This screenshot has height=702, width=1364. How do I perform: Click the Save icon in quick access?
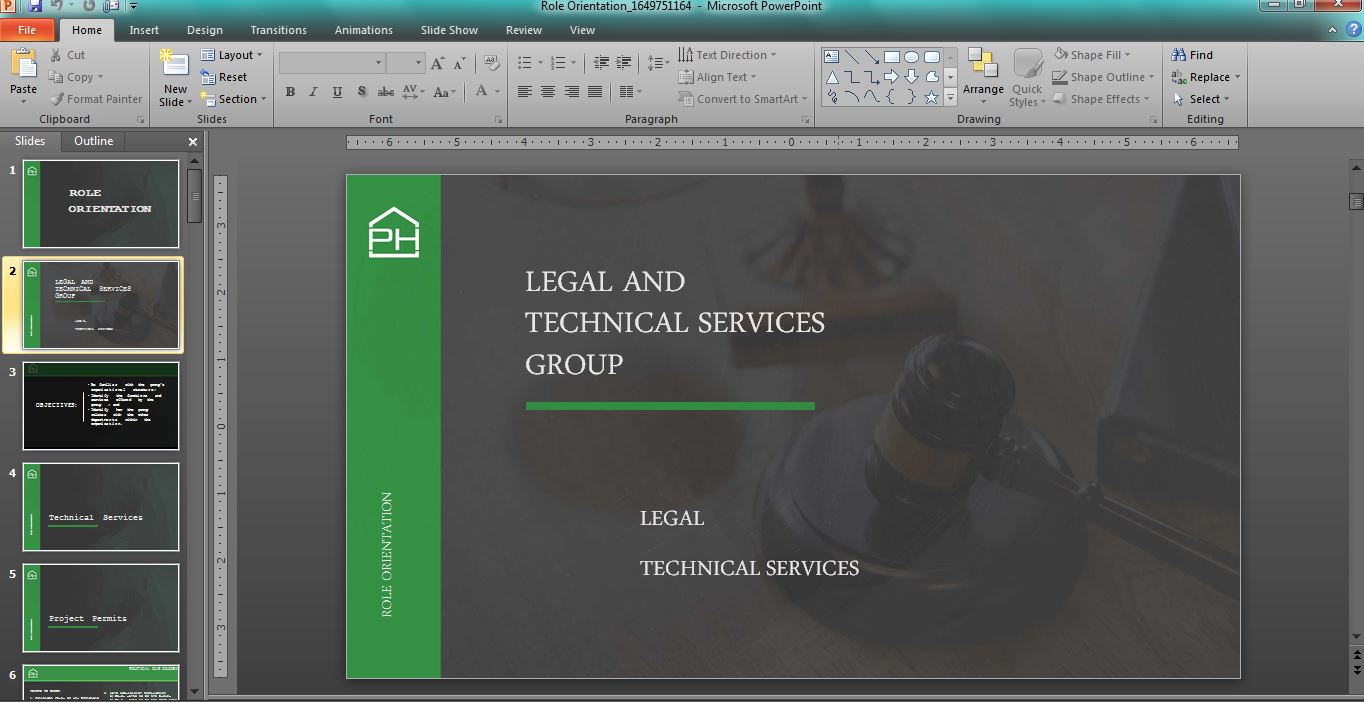point(35,6)
